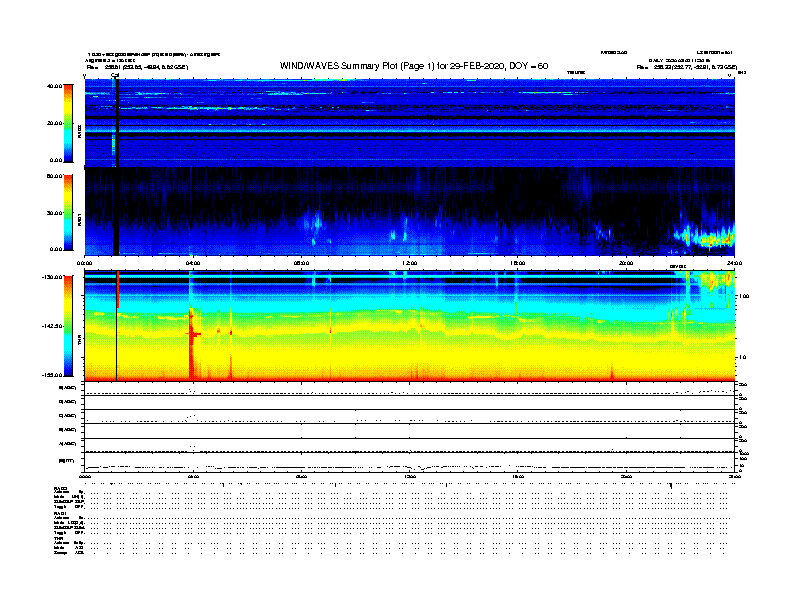Viewport: 792px width, 612px height.
Task: Click the 30.00 label on RAD1 colorbar
Action: coord(55,213)
